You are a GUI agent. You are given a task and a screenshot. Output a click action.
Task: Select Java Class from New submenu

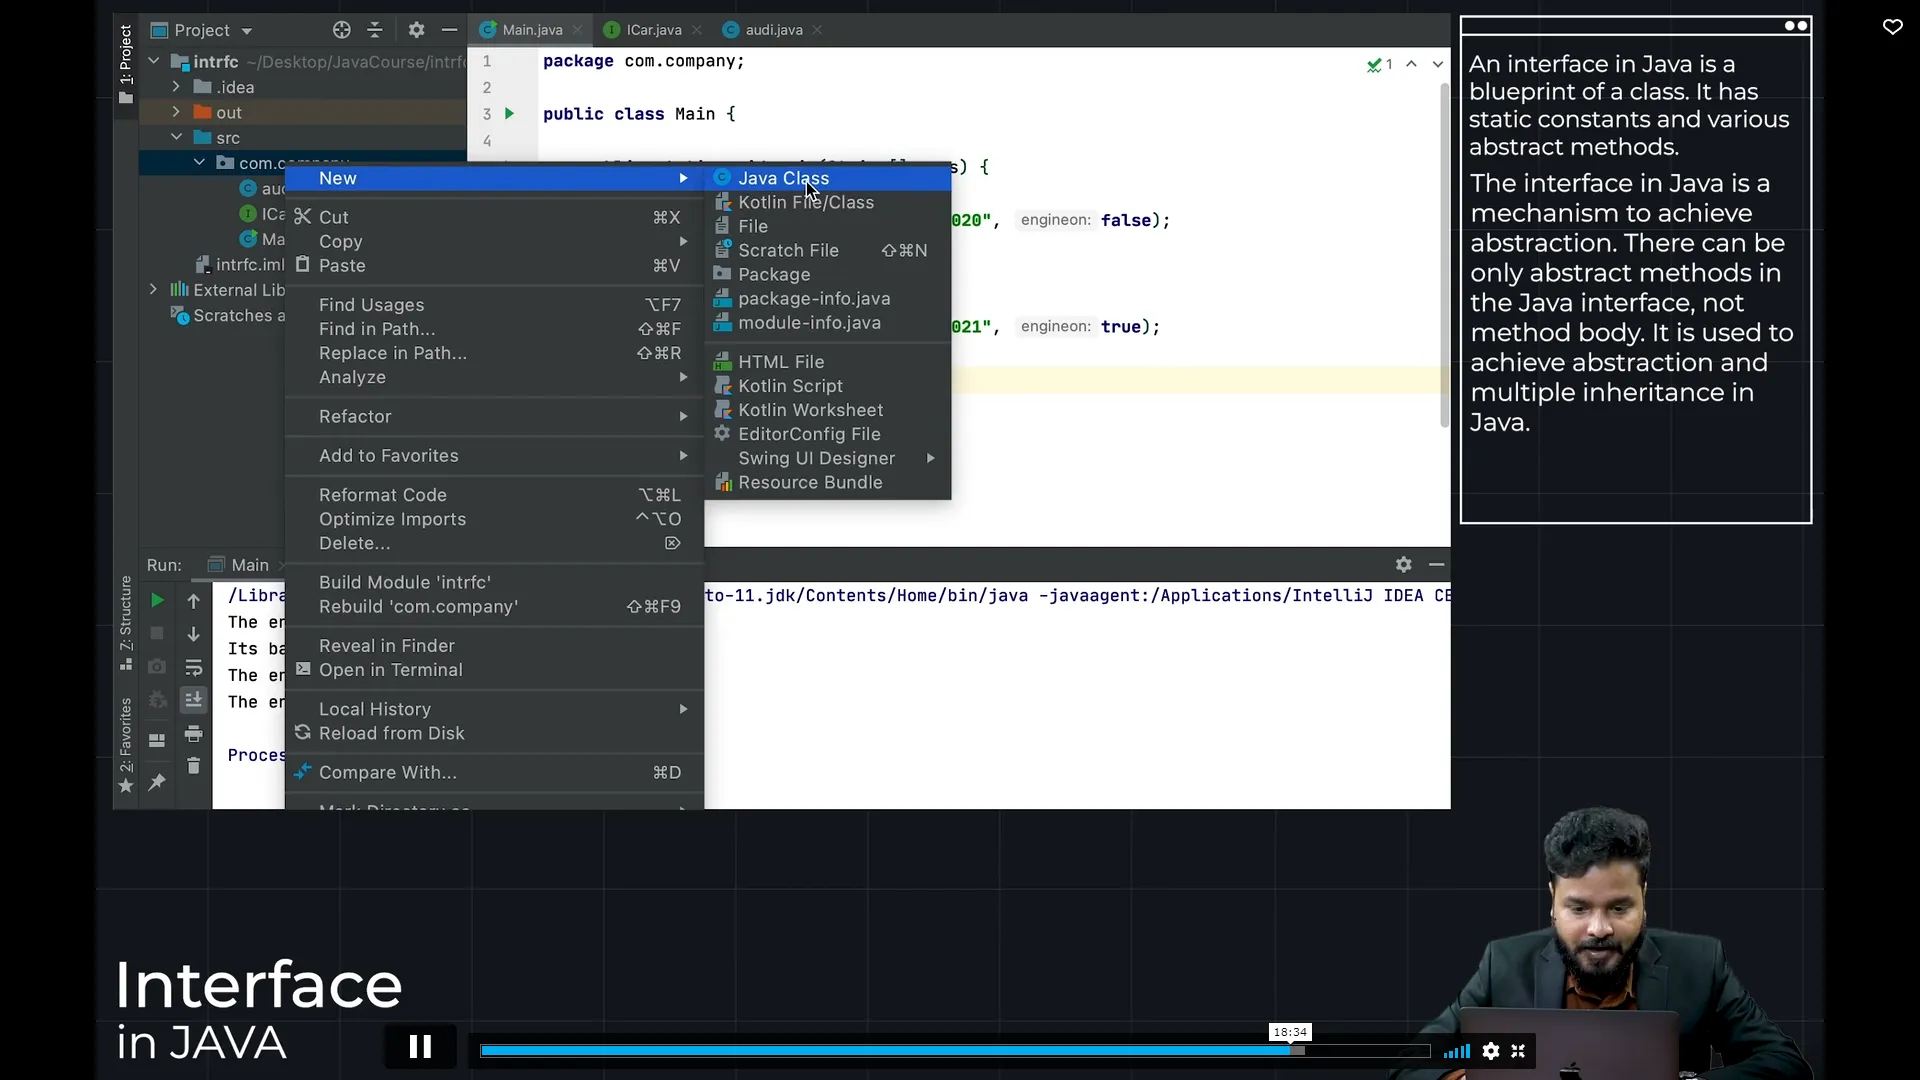(783, 178)
